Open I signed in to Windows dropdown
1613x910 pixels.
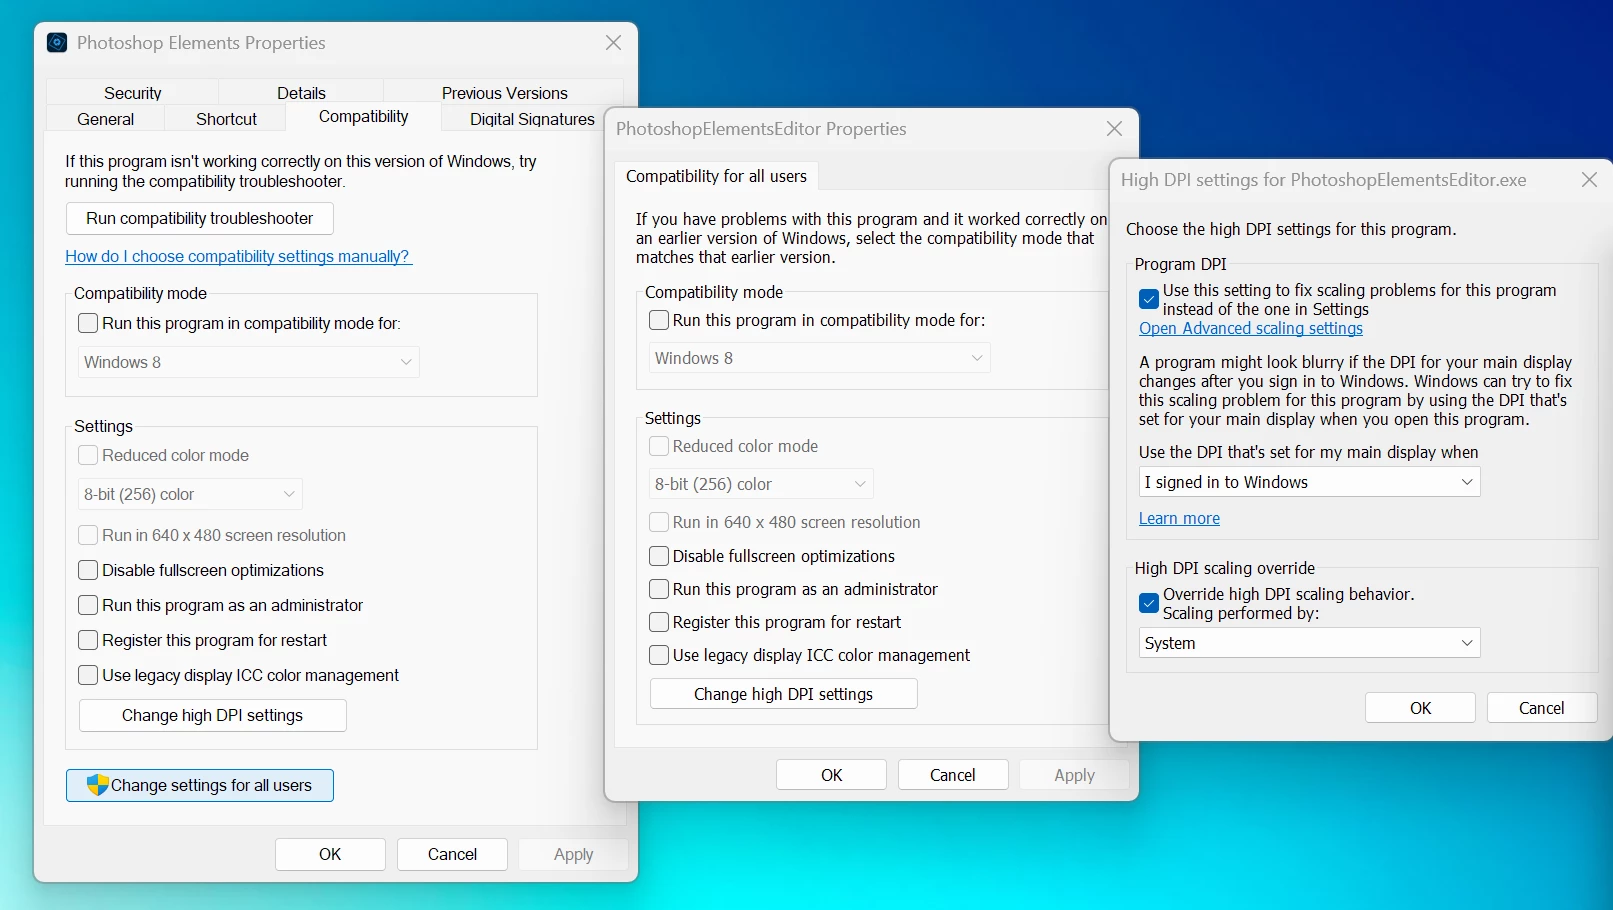(x=1309, y=482)
